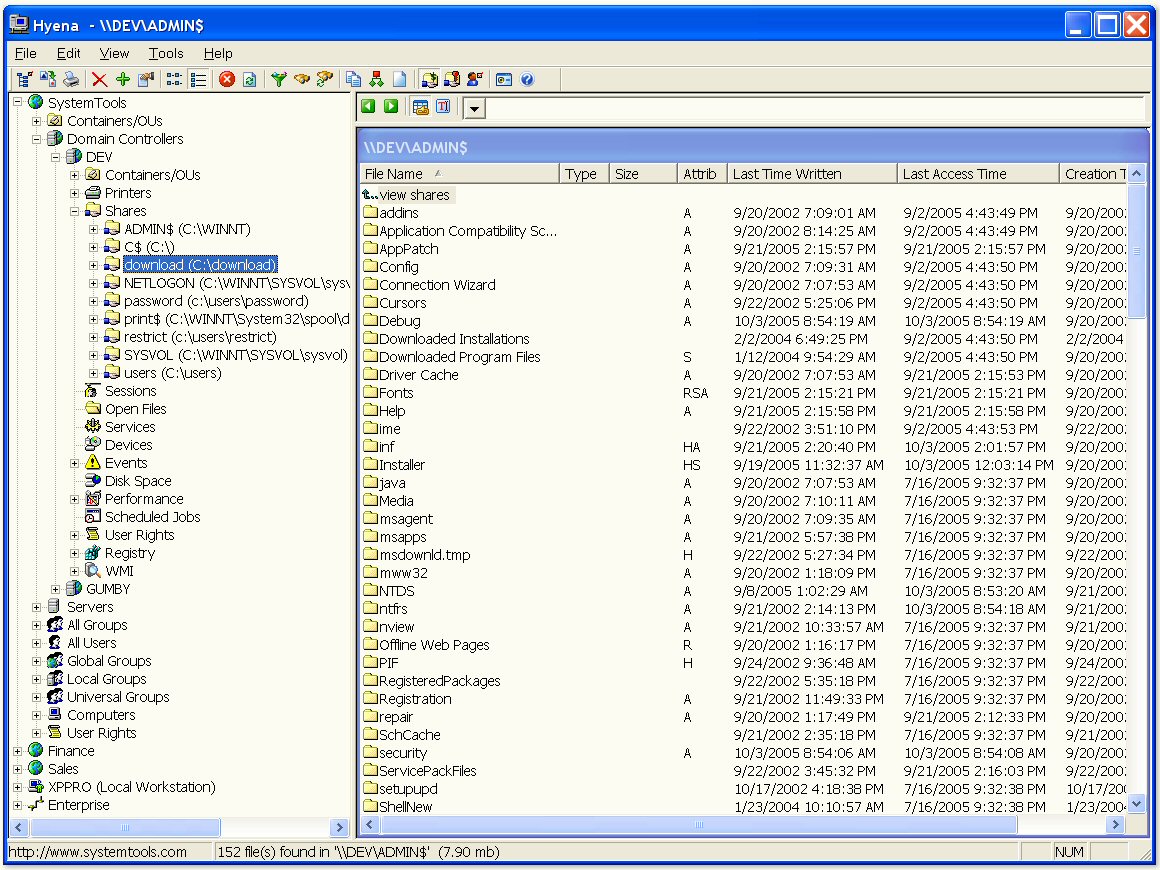Viewport: 1160px width, 870px height.
Task: Click the green plus add icon
Action: [123, 79]
